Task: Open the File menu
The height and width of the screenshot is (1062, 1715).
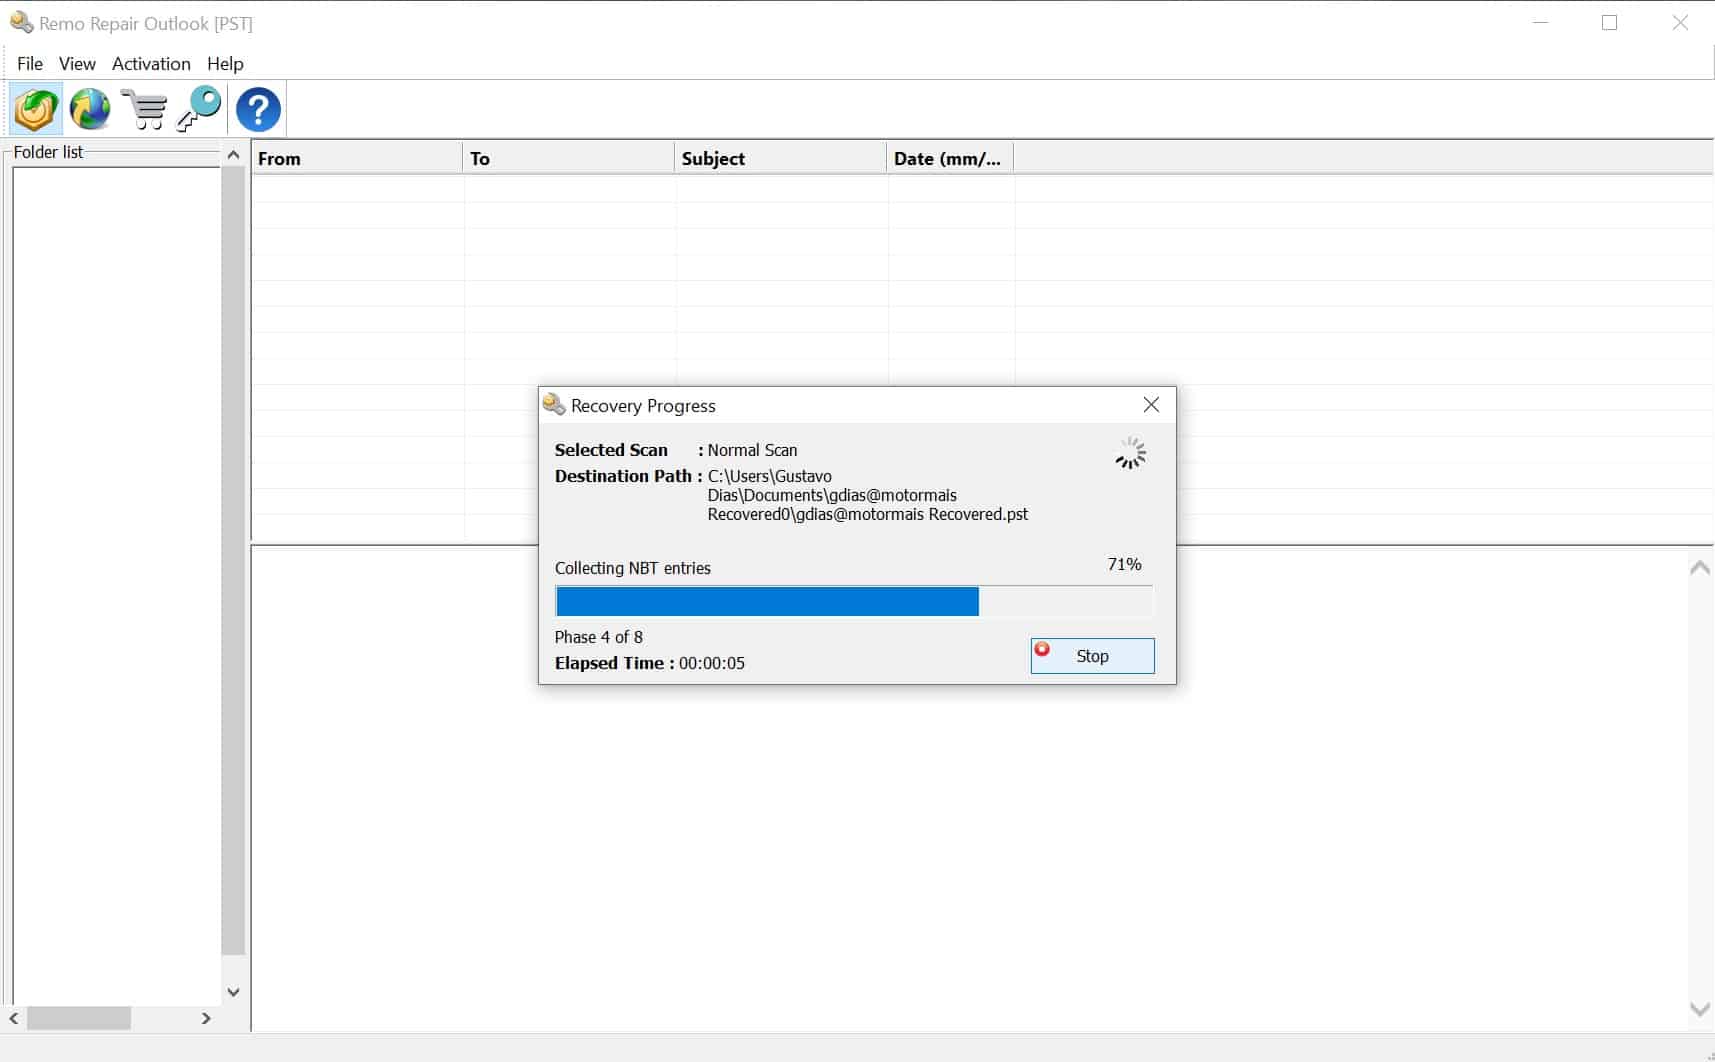Action: (x=30, y=64)
